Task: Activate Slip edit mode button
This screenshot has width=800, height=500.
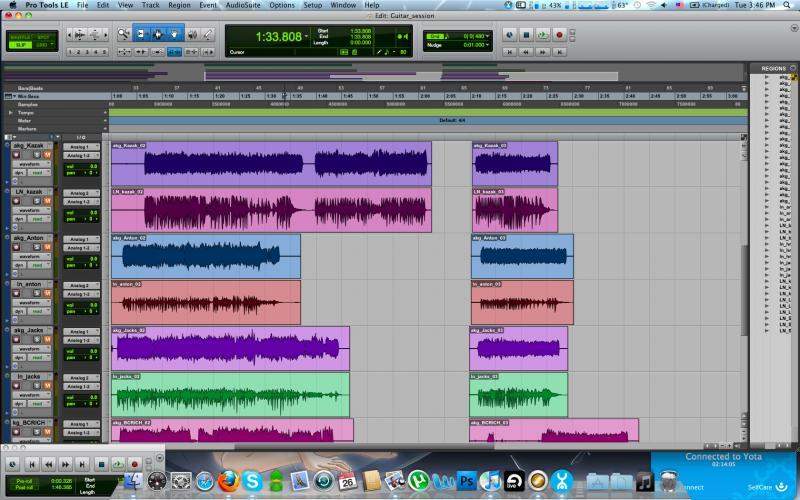Action: (x=19, y=45)
